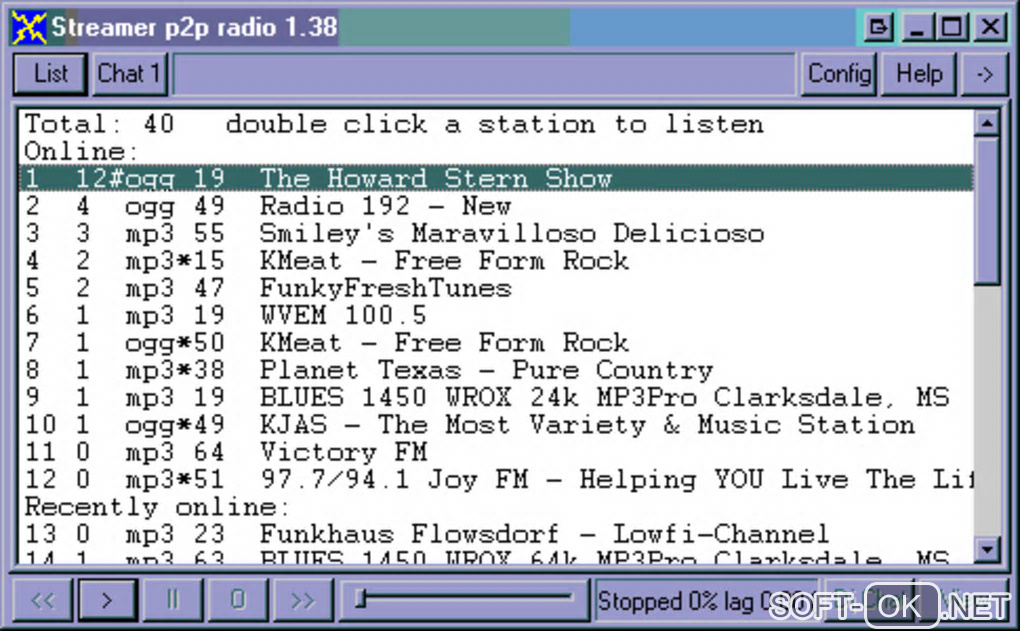The height and width of the screenshot is (631, 1020).
Task: Select 97.7/94.1 Joy FM station
Action: (496, 479)
